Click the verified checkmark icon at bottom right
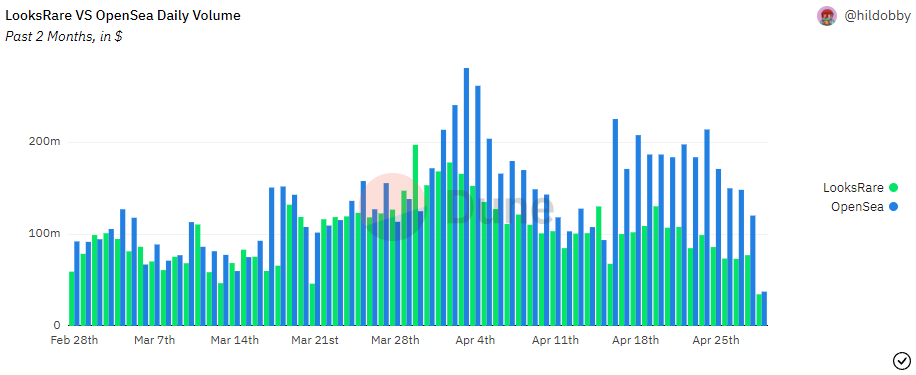The image size is (916, 375). [901, 360]
